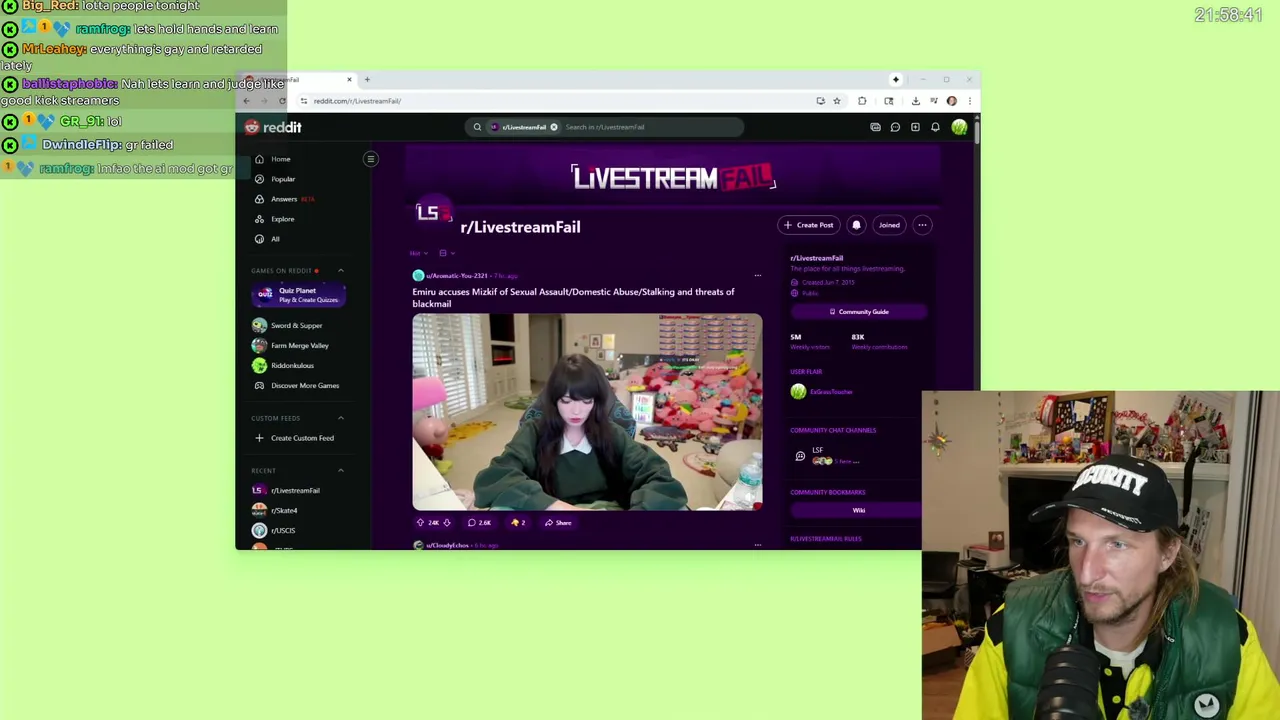
Task: Open the Hot sort dropdown
Action: (x=418, y=253)
